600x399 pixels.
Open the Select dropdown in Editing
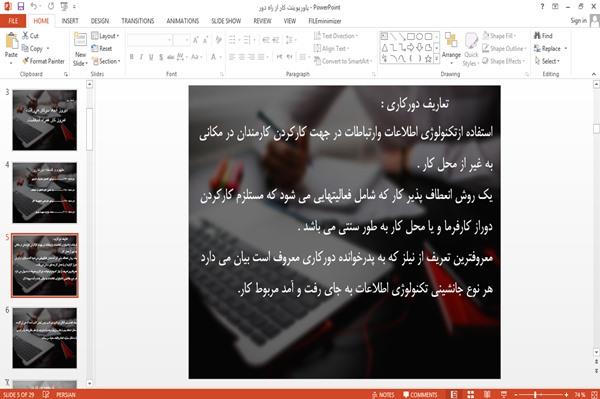pyautogui.click(x=547, y=61)
